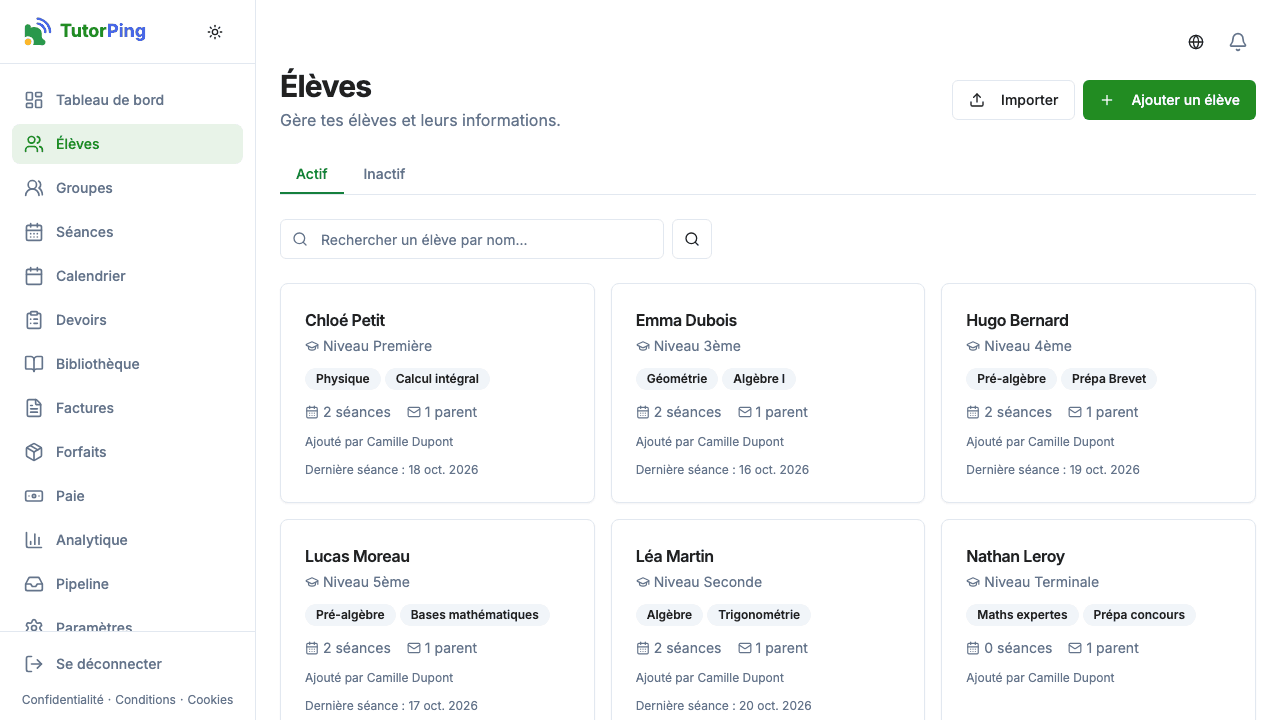Image resolution: width=1280 pixels, height=720 pixels.
Task: Click the Prépa Brevet tag
Action: [x=1109, y=379]
